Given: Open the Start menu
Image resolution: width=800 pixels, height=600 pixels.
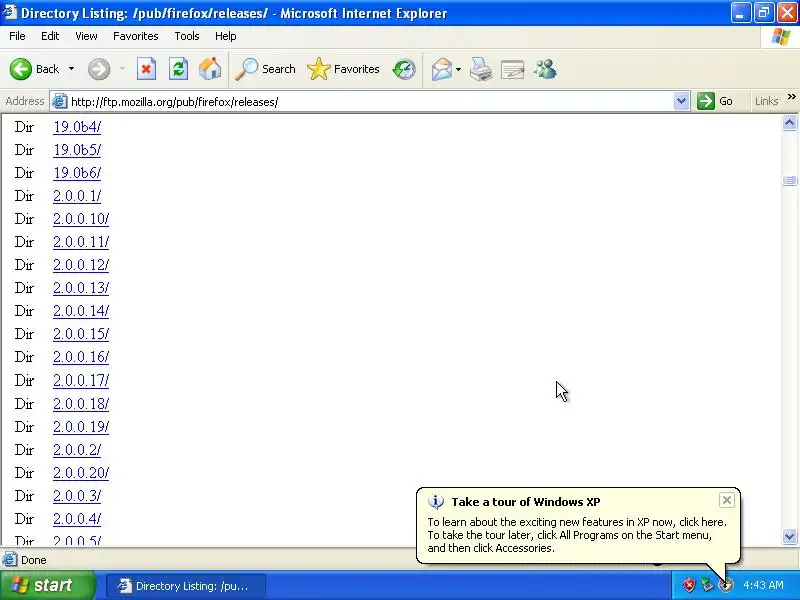Looking at the screenshot, I should click(x=48, y=585).
